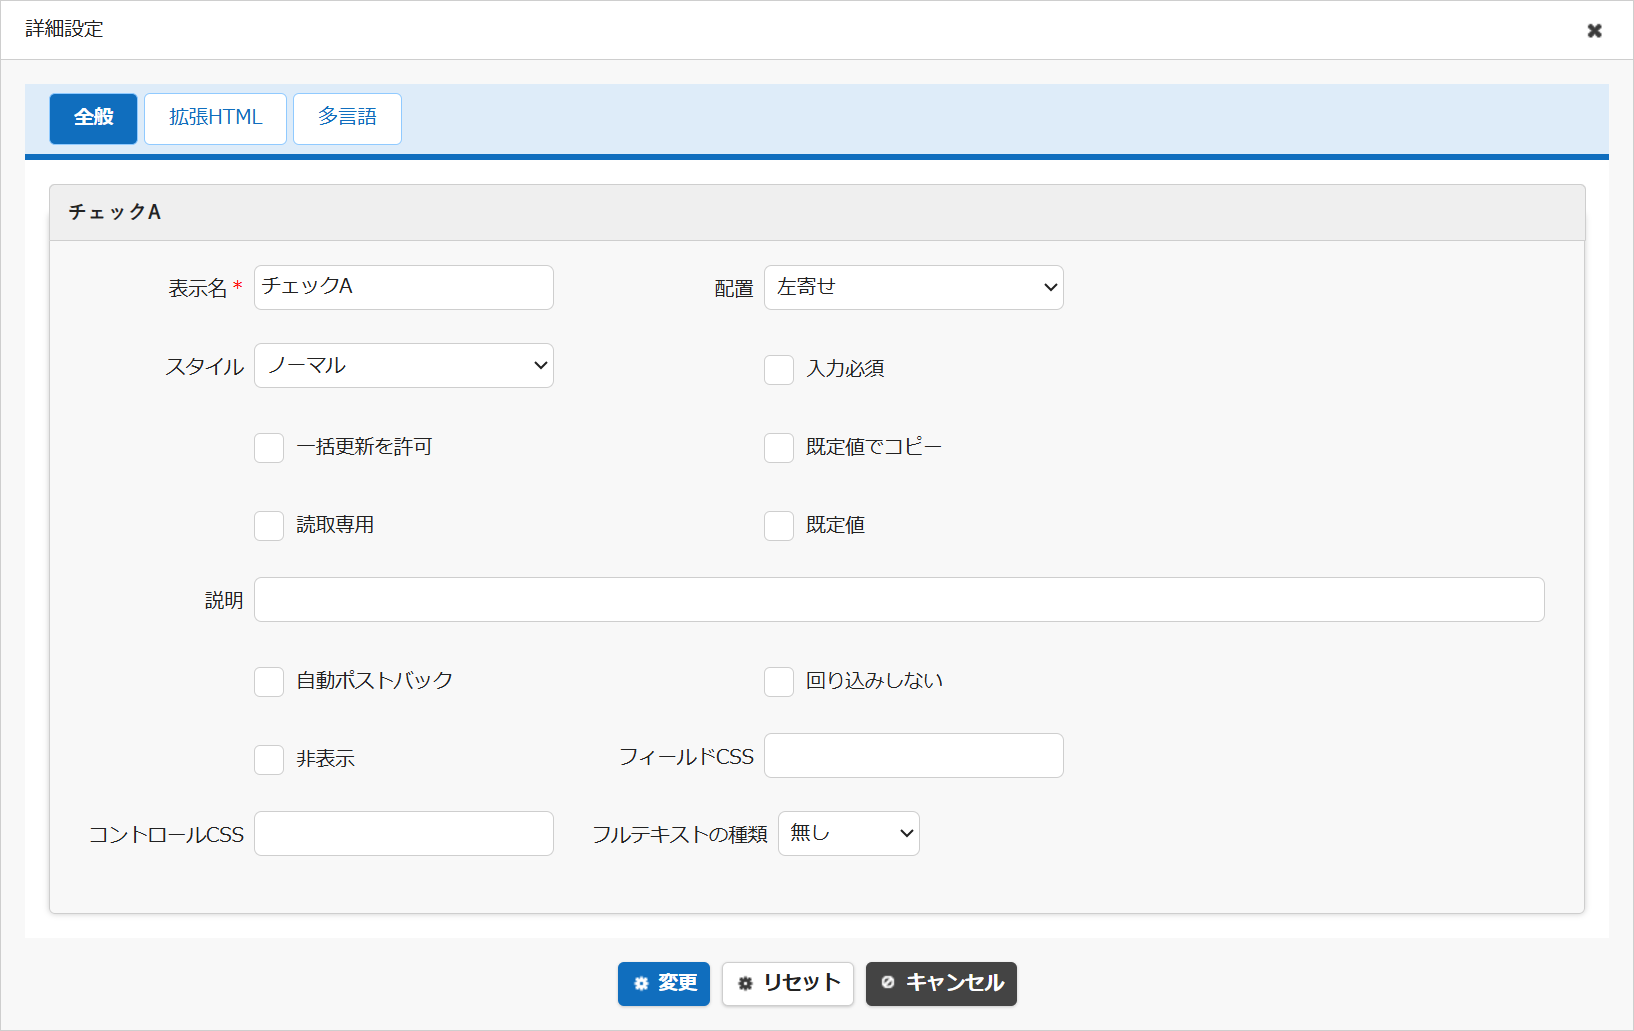
Task: Enable 一括更新を許可 checkbox
Action: tap(269, 448)
